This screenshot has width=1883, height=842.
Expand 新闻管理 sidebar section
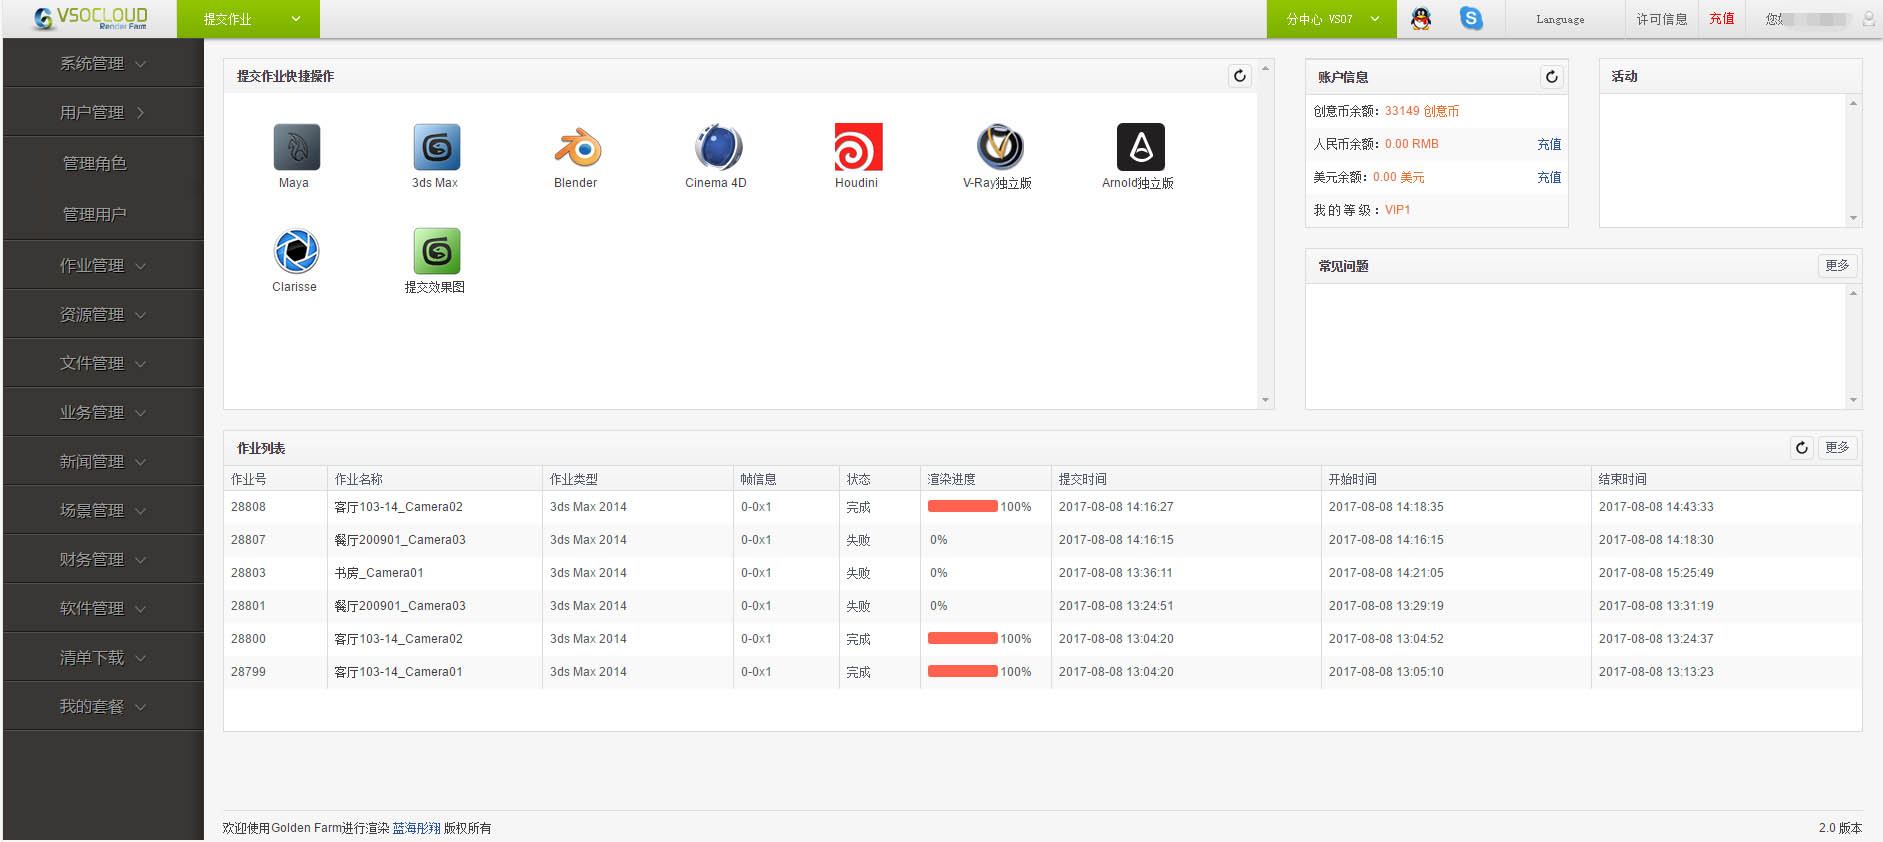pyautogui.click(x=103, y=461)
